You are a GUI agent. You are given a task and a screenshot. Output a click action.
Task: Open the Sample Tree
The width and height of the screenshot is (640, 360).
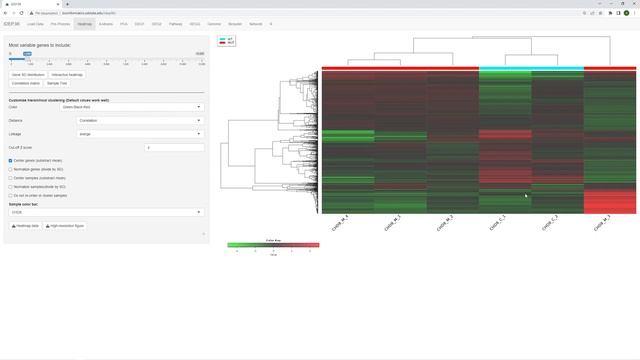(57, 83)
